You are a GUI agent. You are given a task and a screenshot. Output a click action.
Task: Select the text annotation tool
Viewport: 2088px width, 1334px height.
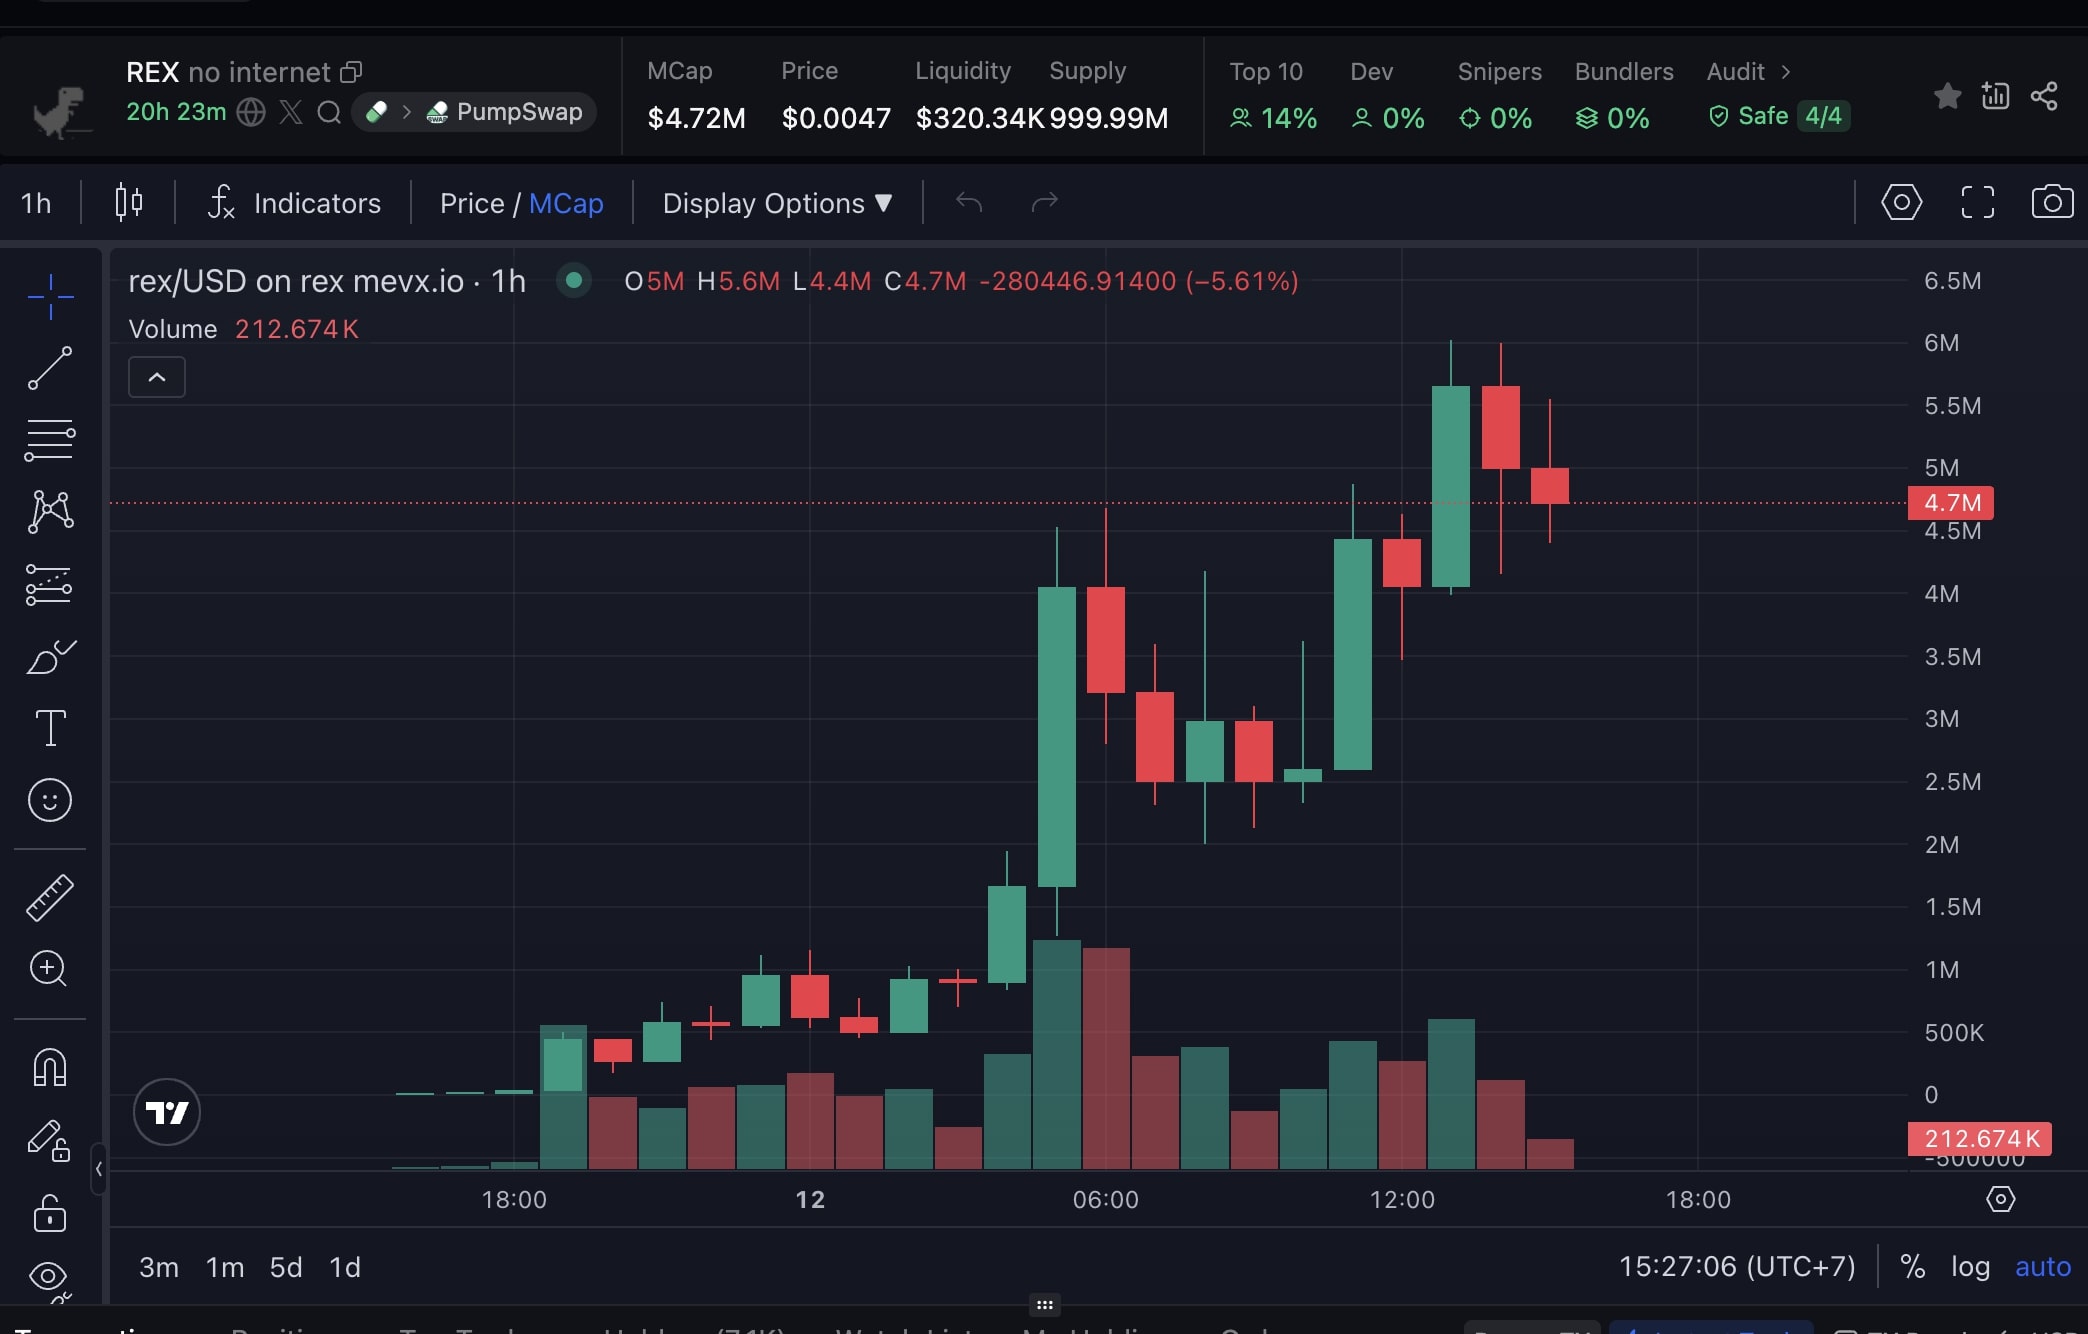[x=50, y=728]
